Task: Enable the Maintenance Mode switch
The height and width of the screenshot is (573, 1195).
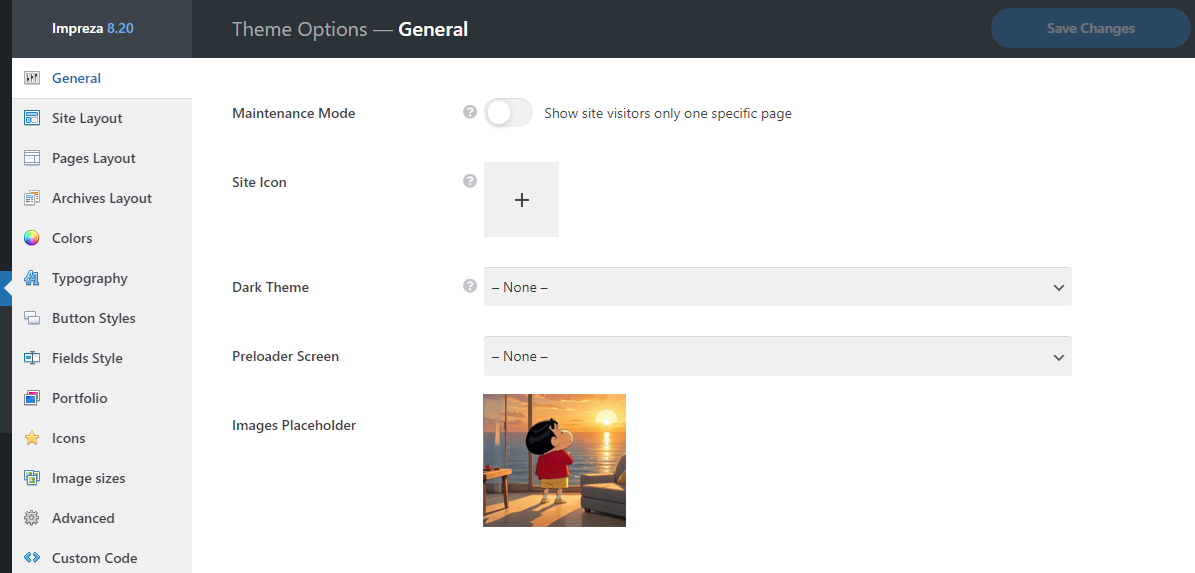Action: click(x=508, y=113)
